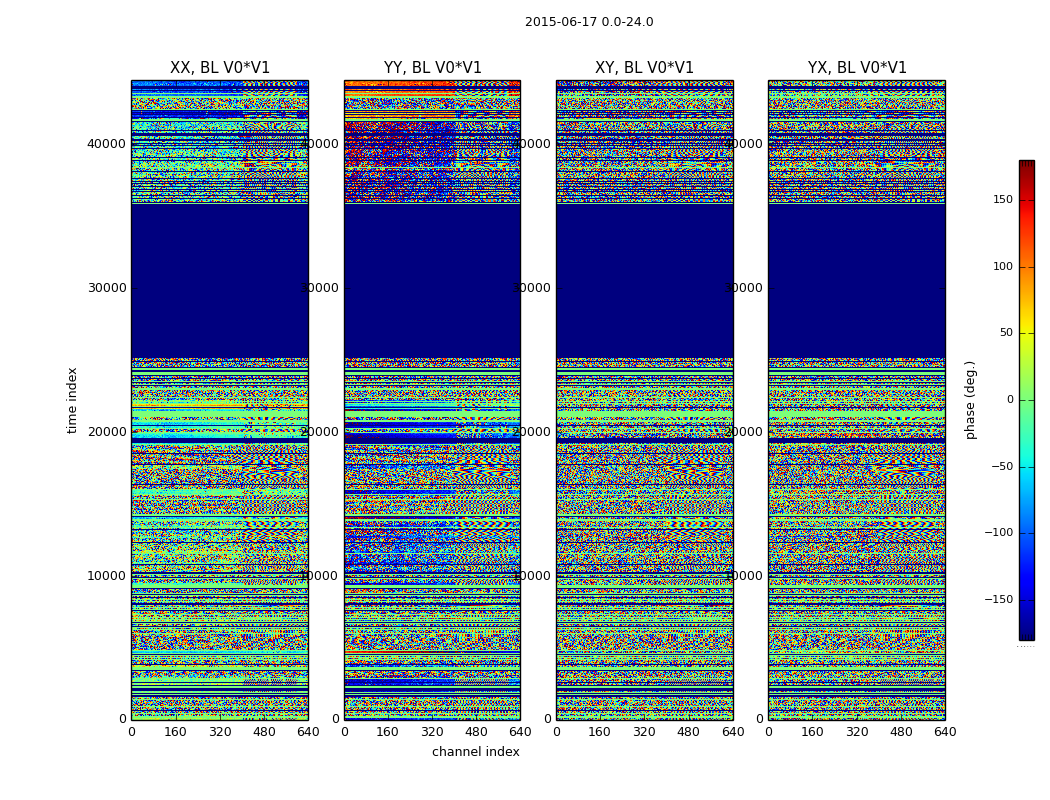Click the "YY, BL V0*V1" subplot title
Image resolution: width=1050 pixels, height=800 pixels.
coord(432,68)
